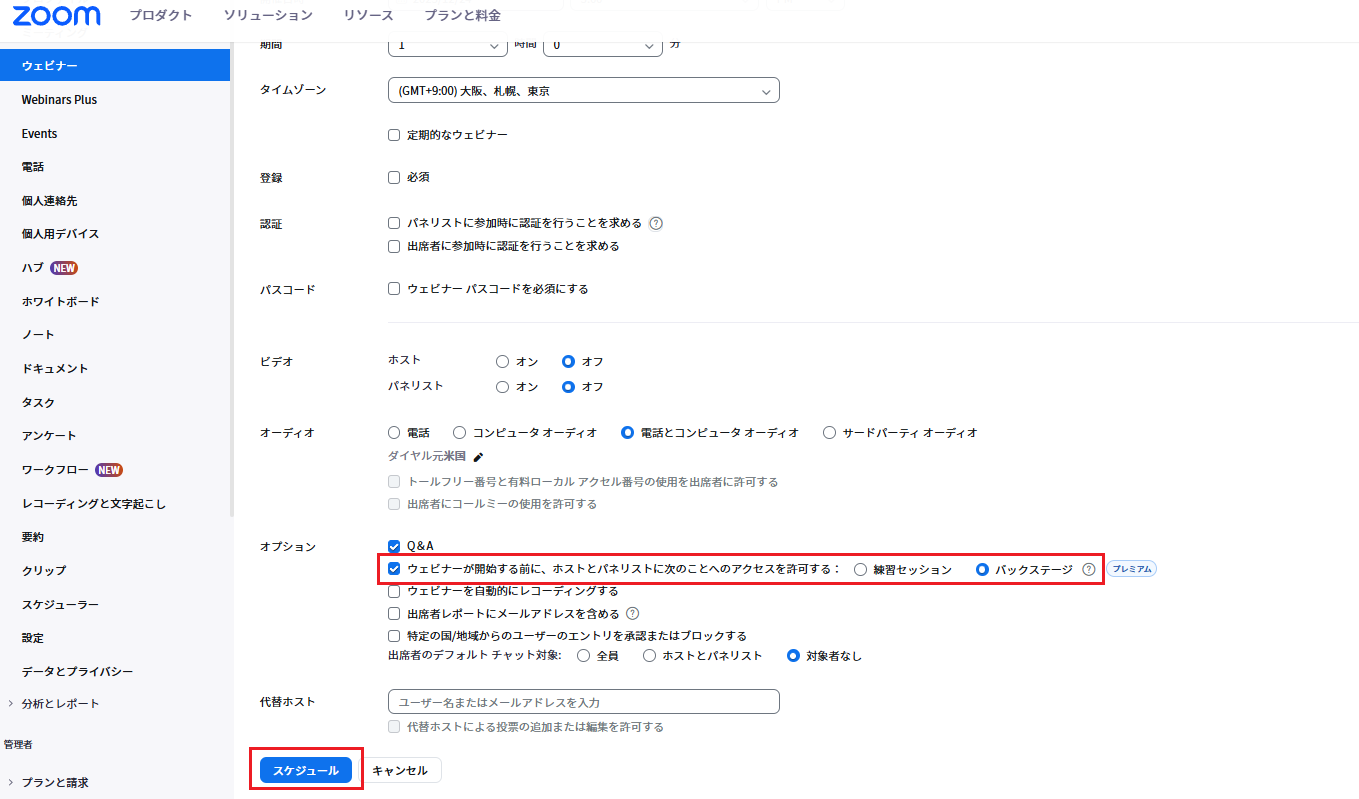The image size is (1359, 799).
Task: Click the キャンセル button
Action: (400, 771)
